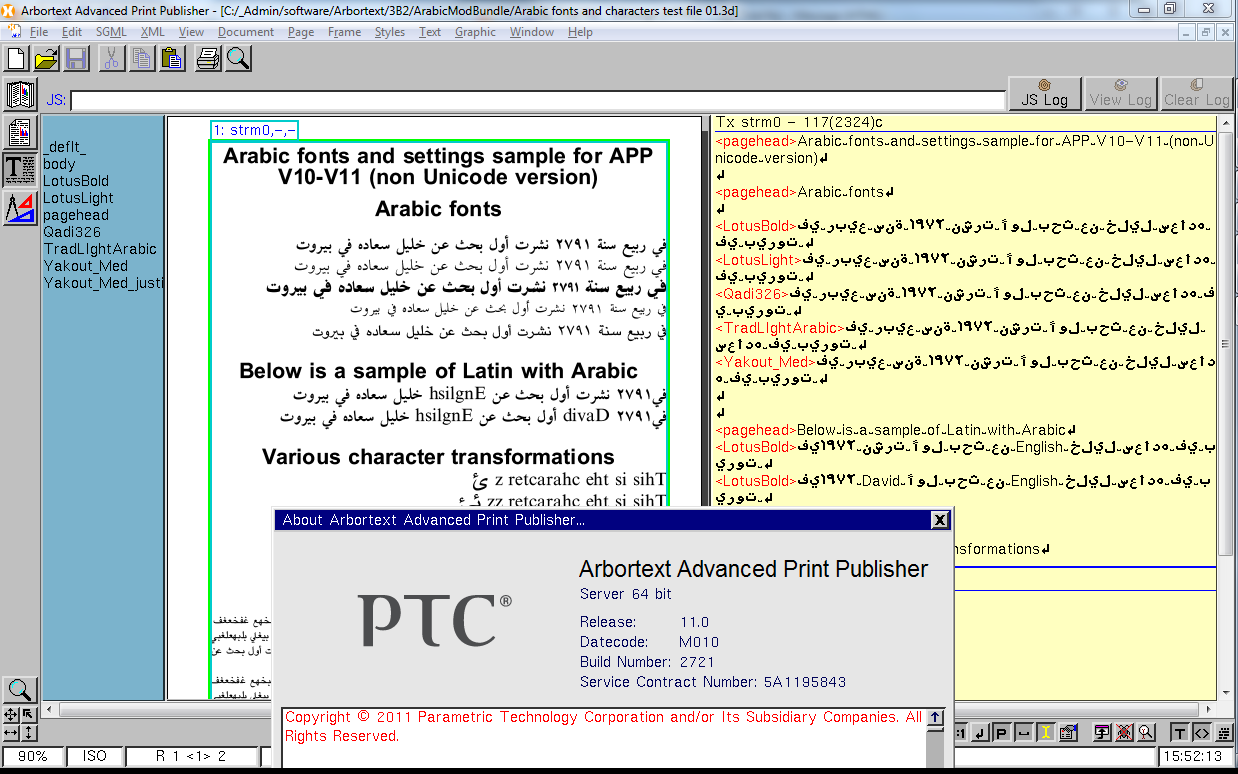This screenshot has width=1238, height=774.
Task: Click the Cut scissors icon
Action: pos(112,59)
